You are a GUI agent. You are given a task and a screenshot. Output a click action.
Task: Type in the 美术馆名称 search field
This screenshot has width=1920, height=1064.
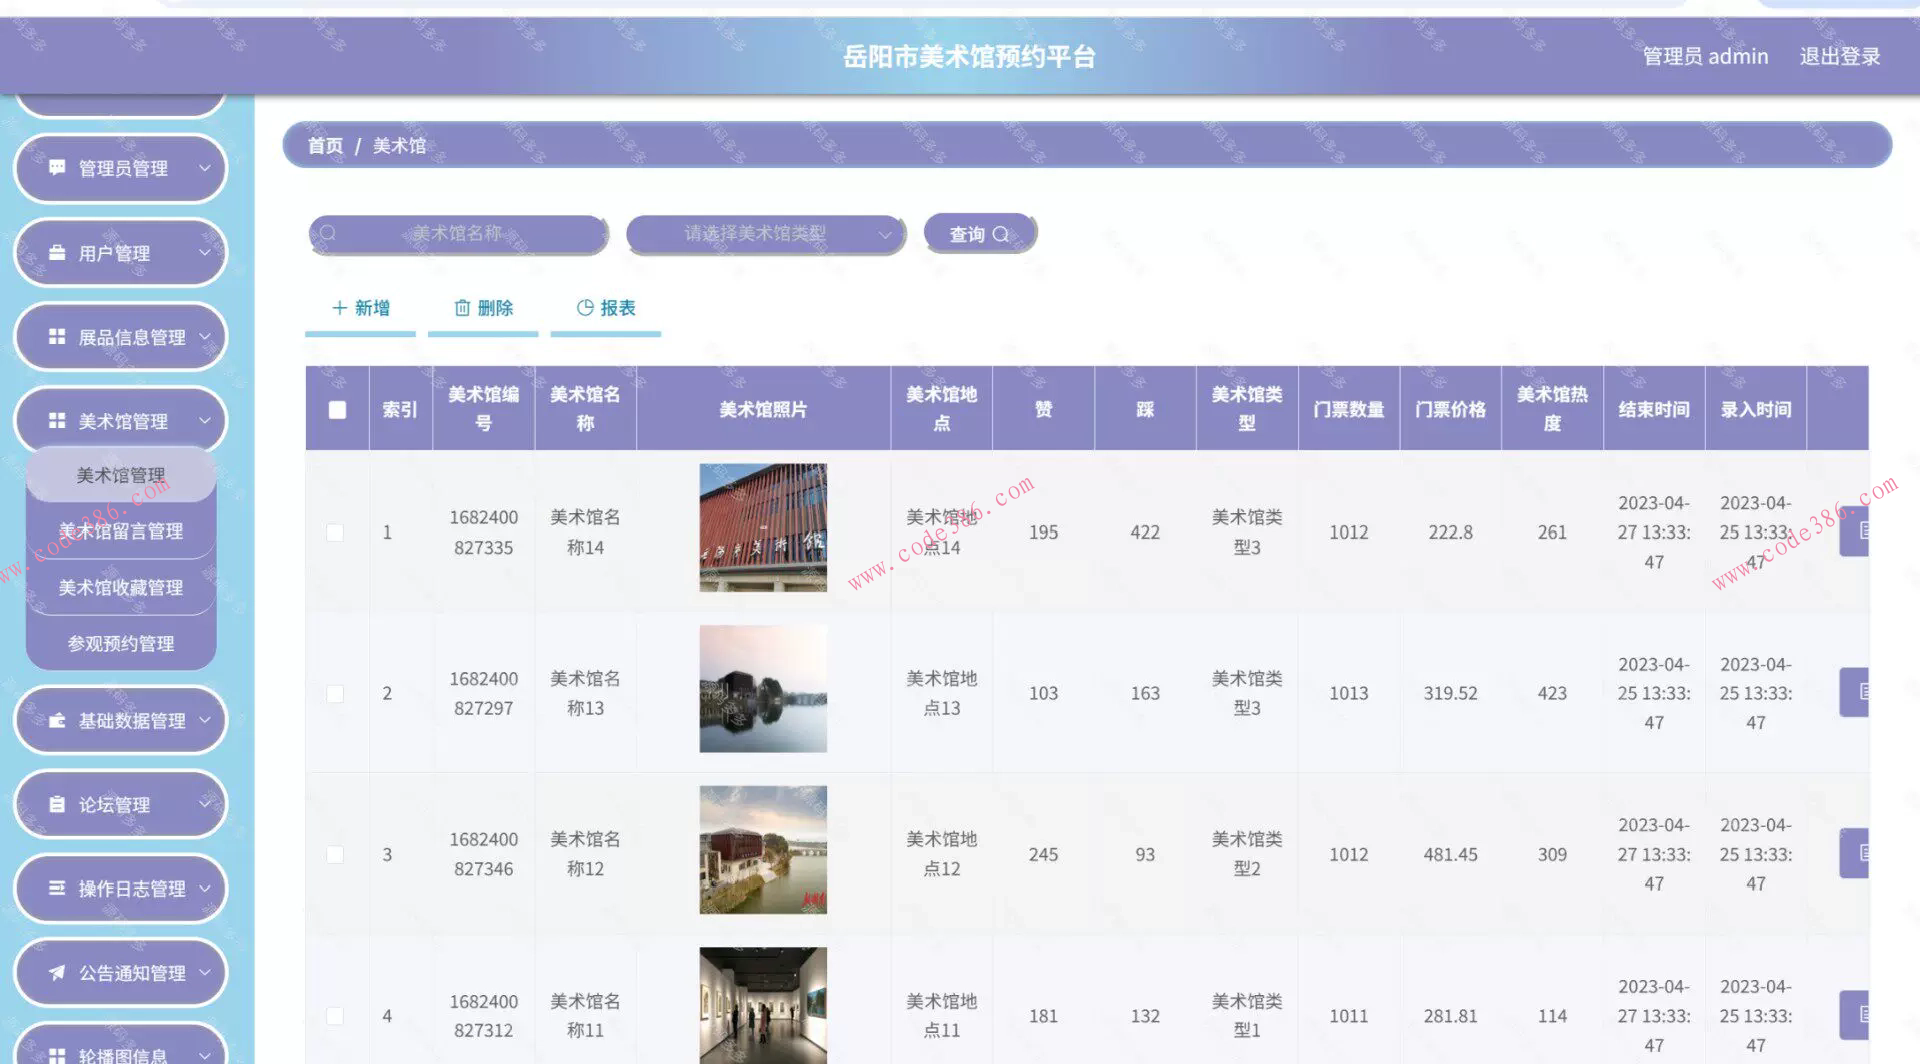[460, 233]
